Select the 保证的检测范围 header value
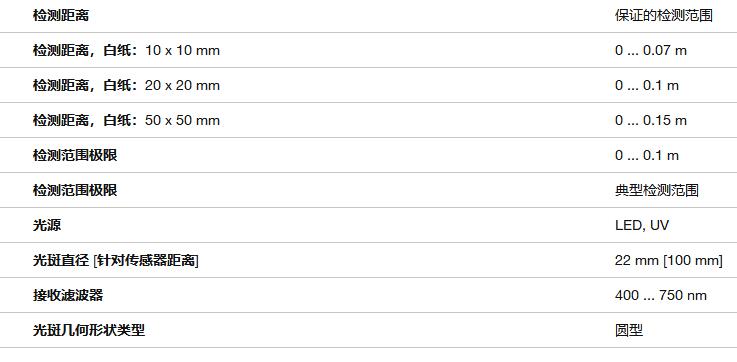Viewport: 737px width, 362px height. tap(664, 16)
